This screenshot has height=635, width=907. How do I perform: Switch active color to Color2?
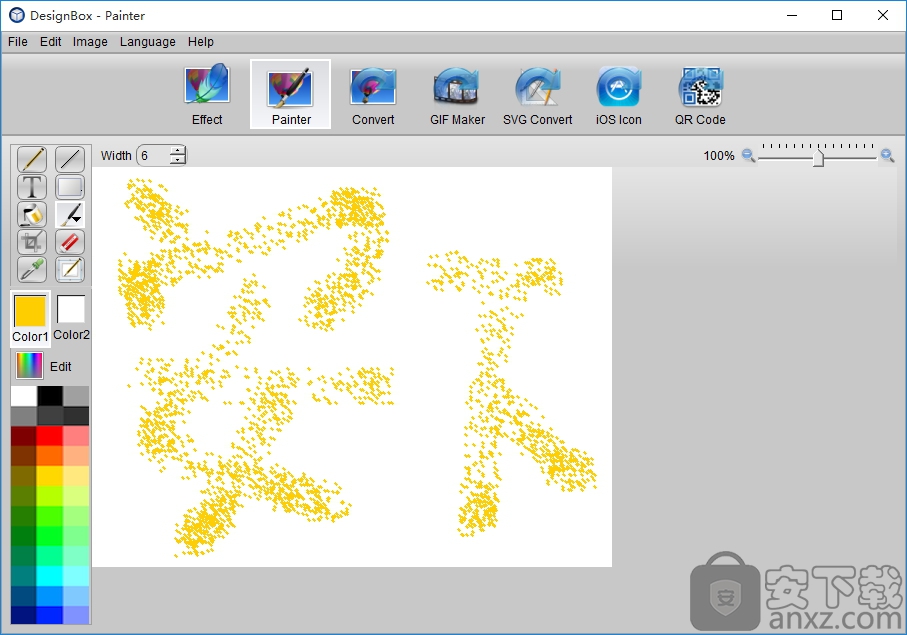click(x=71, y=310)
